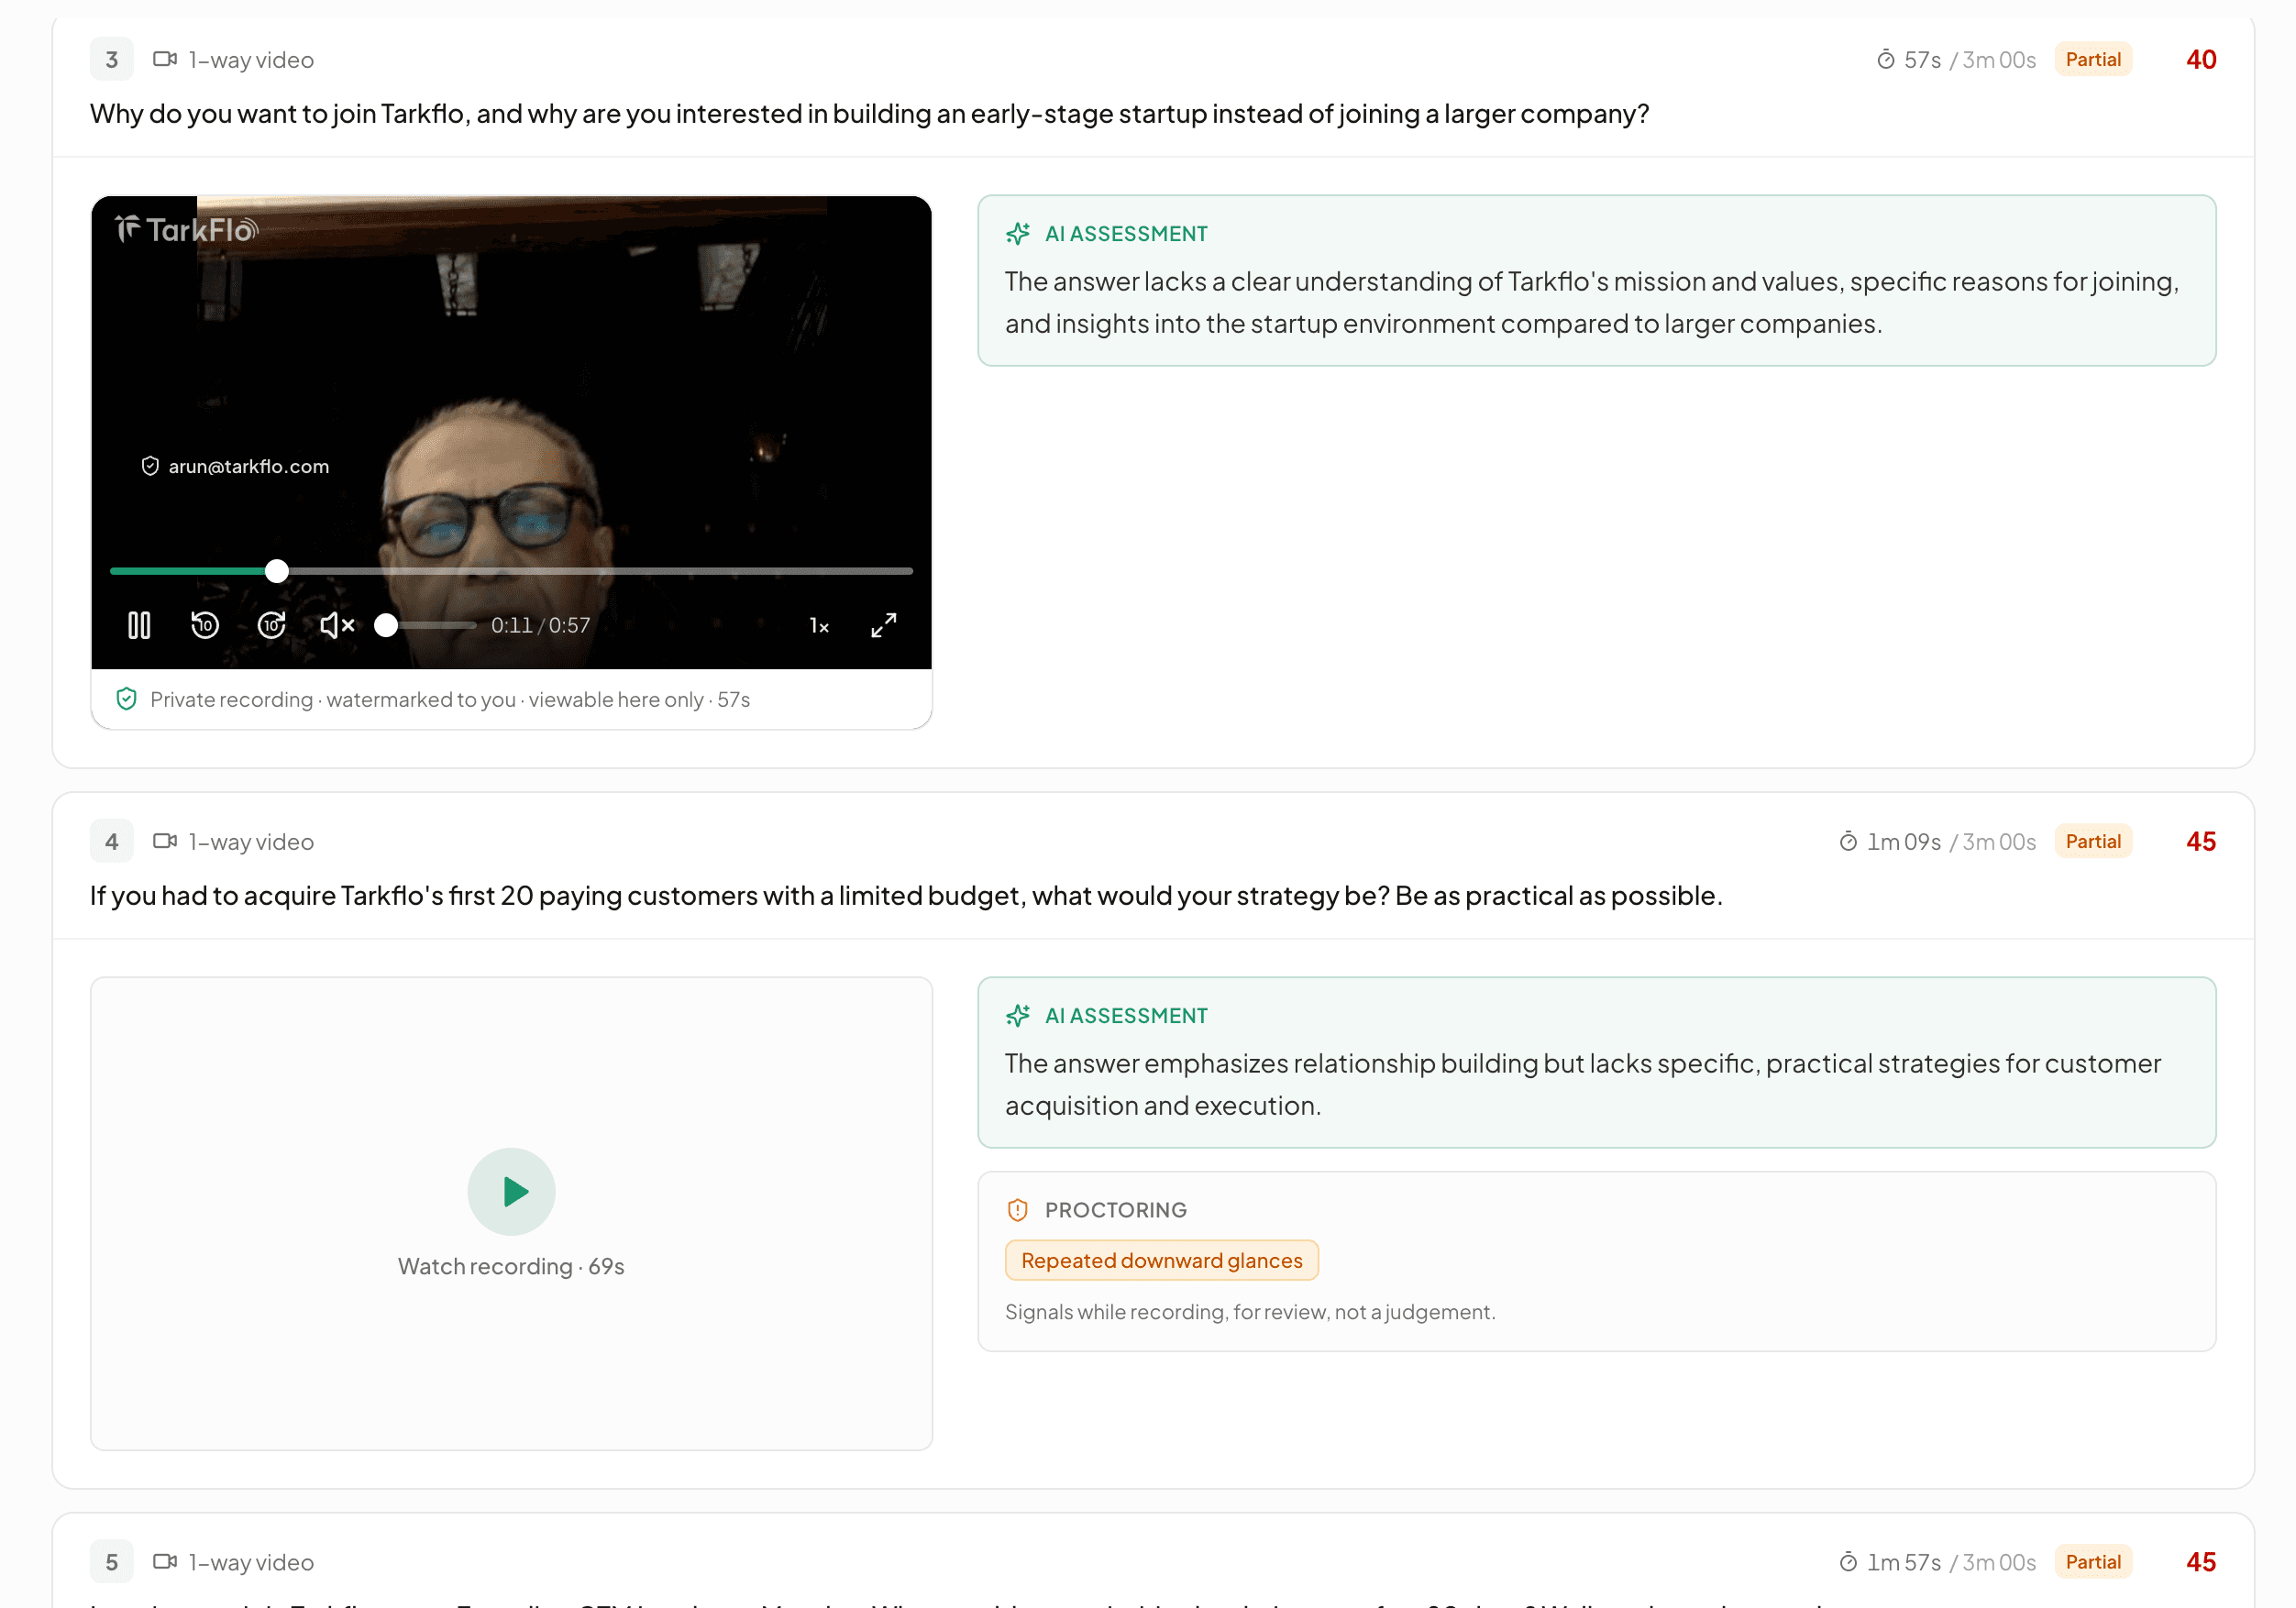2296x1608 pixels.
Task: Click the PROCTORING heading
Action: pos(1116,1210)
